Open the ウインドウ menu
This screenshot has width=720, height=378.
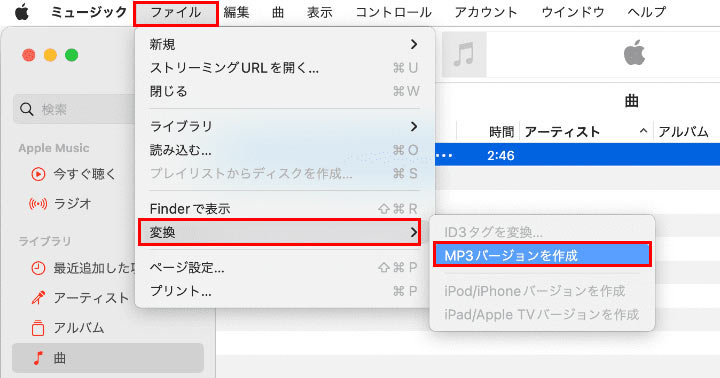(x=573, y=12)
